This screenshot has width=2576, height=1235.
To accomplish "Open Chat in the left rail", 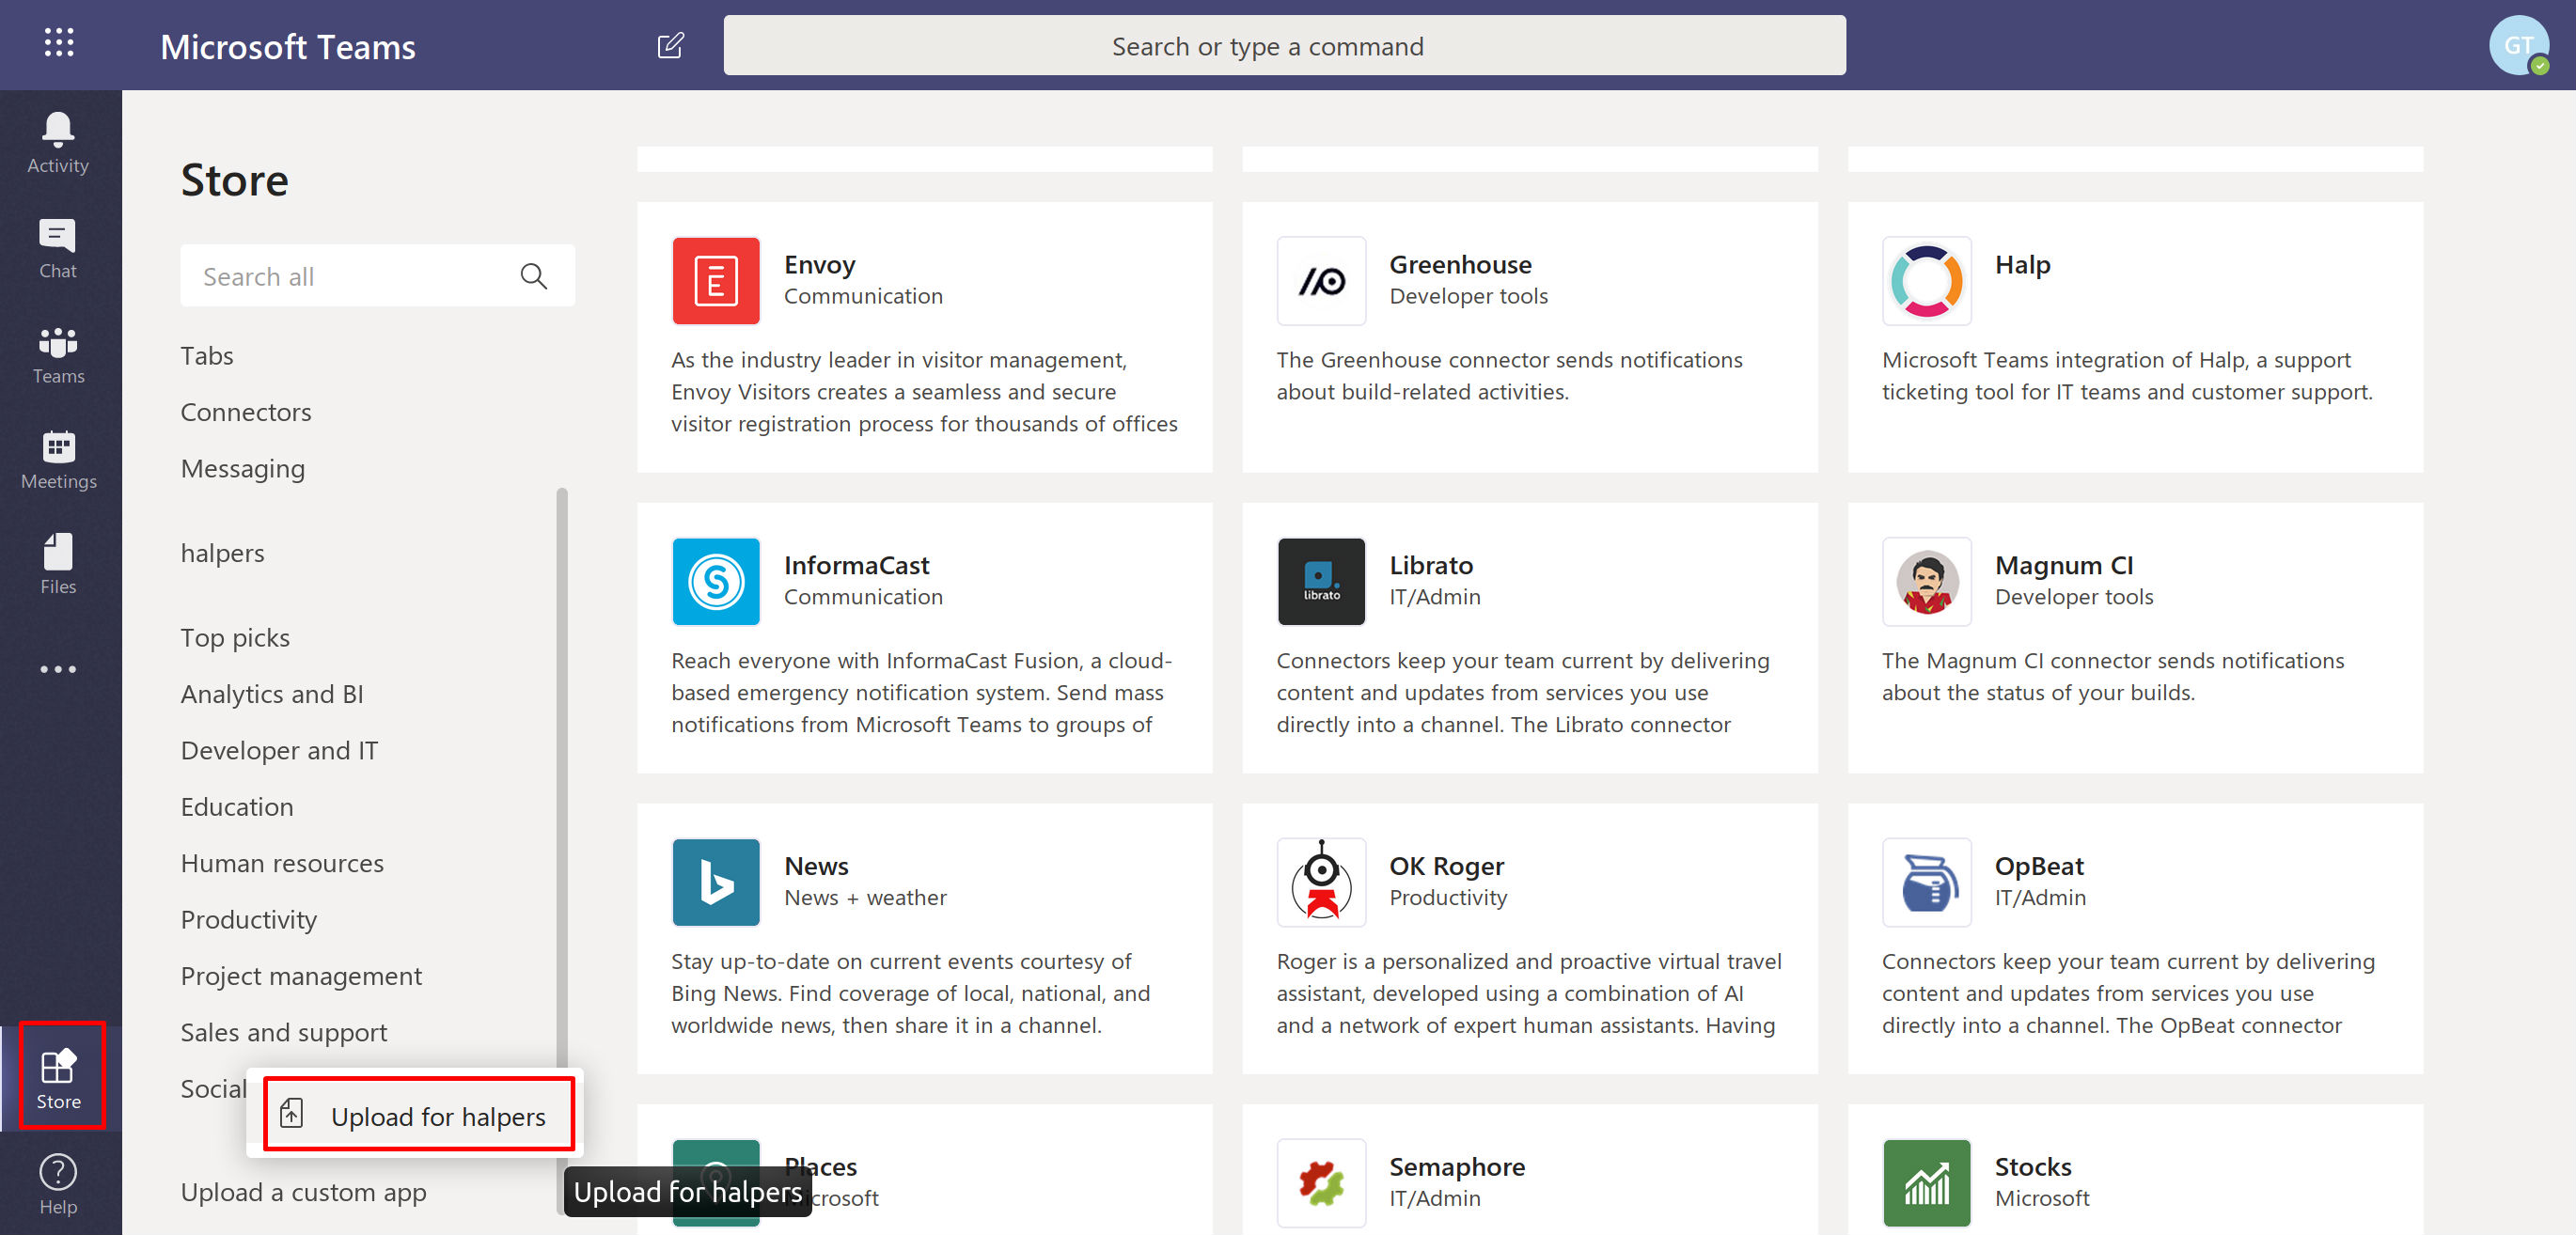I will (x=58, y=249).
